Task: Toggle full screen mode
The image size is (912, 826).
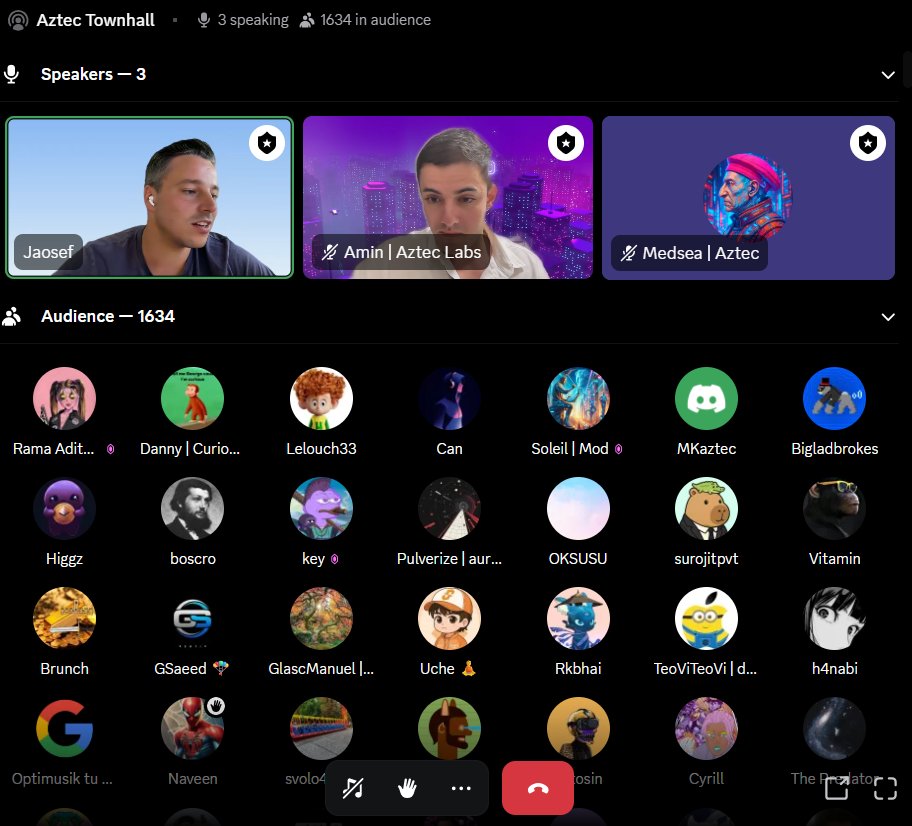Action: pos(885,789)
